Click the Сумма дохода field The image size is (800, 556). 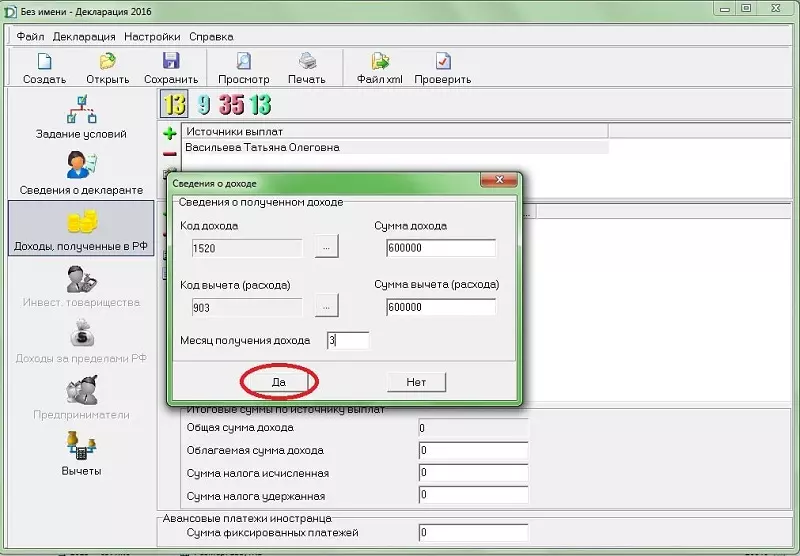click(441, 248)
